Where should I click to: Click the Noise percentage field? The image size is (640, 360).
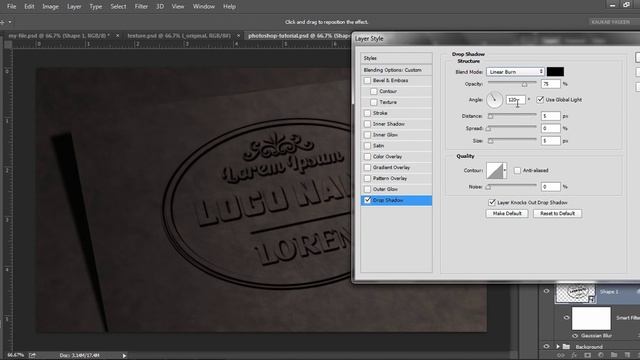[551, 187]
